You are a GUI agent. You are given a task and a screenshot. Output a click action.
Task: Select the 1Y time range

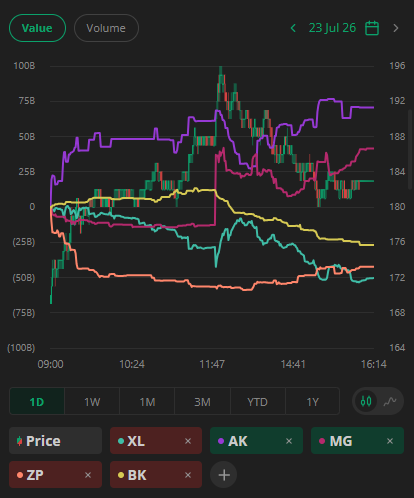[x=312, y=402]
